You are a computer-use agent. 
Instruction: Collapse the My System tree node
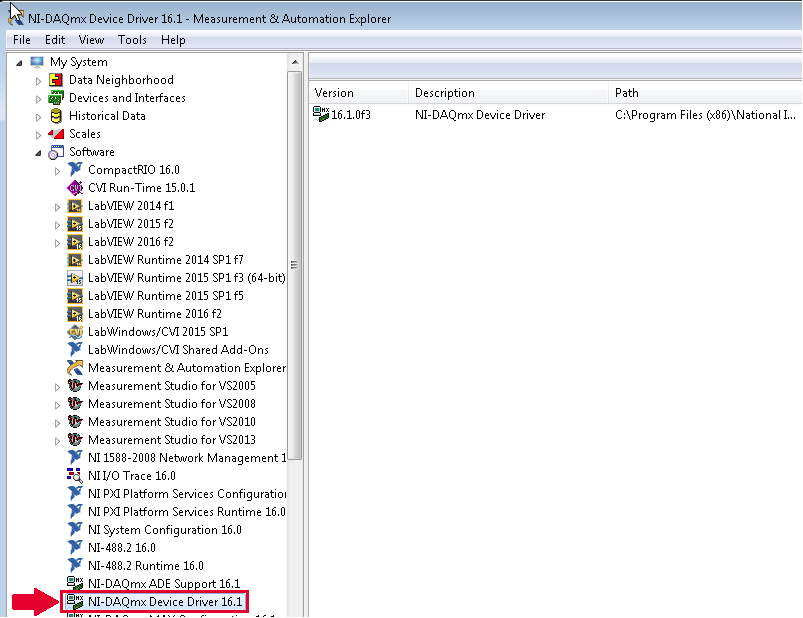coord(19,63)
